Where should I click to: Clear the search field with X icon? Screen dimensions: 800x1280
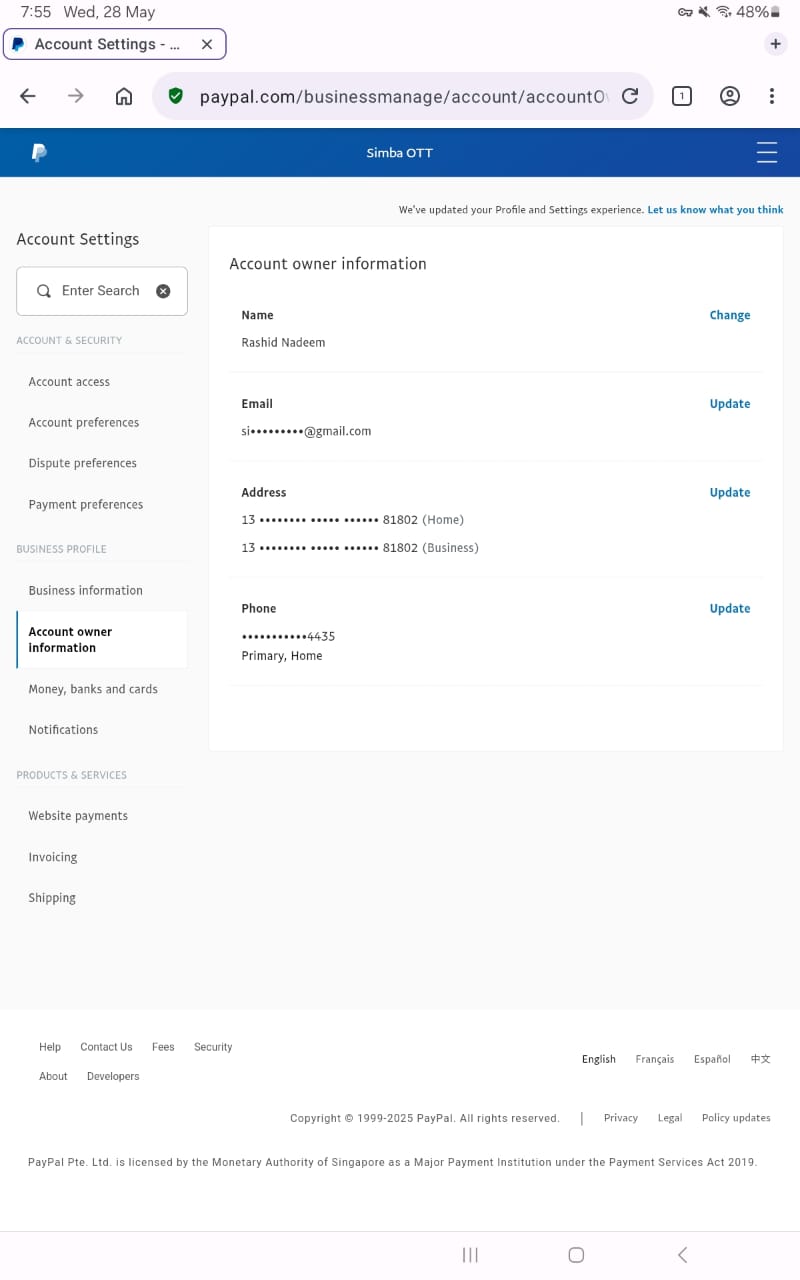tap(163, 291)
